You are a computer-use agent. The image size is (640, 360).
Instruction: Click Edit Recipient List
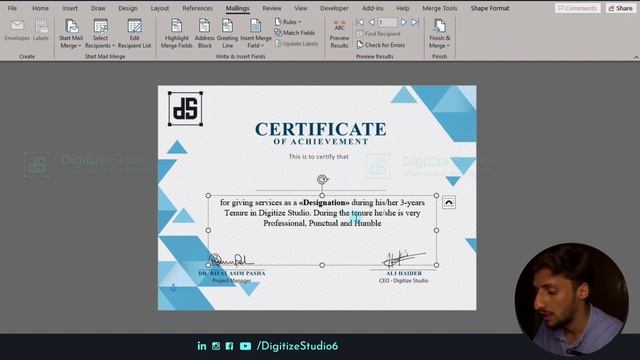tap(134, 34)
